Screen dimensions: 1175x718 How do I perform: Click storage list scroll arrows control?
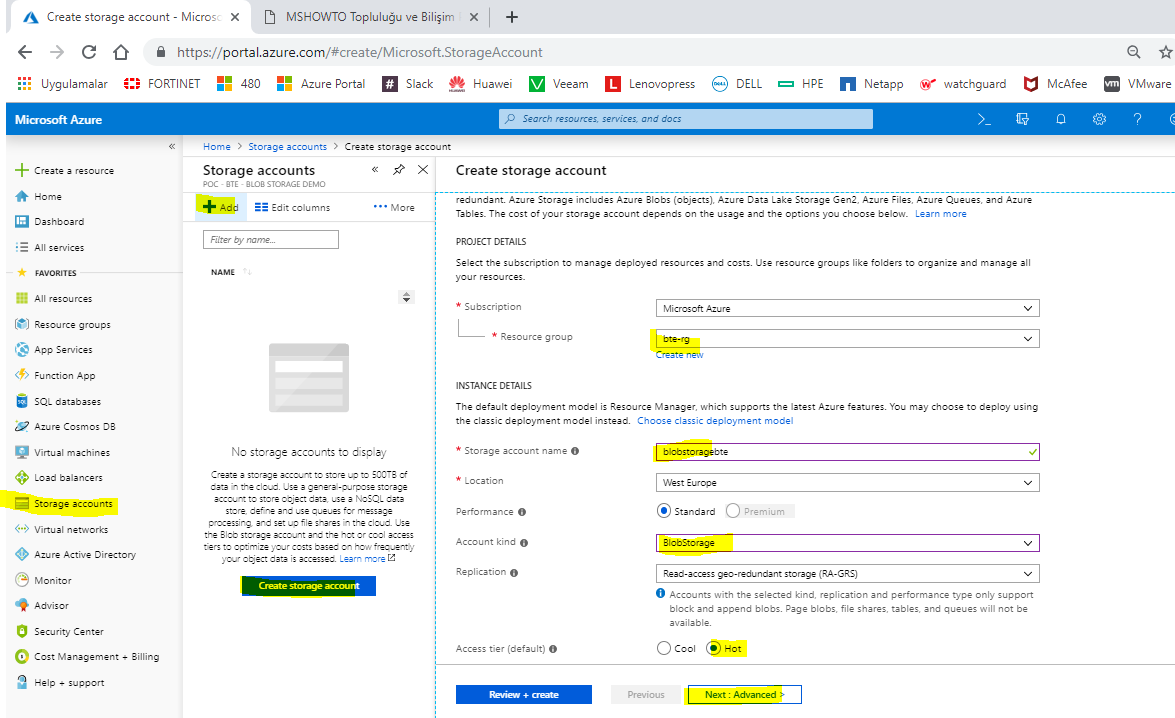point(406,298)
